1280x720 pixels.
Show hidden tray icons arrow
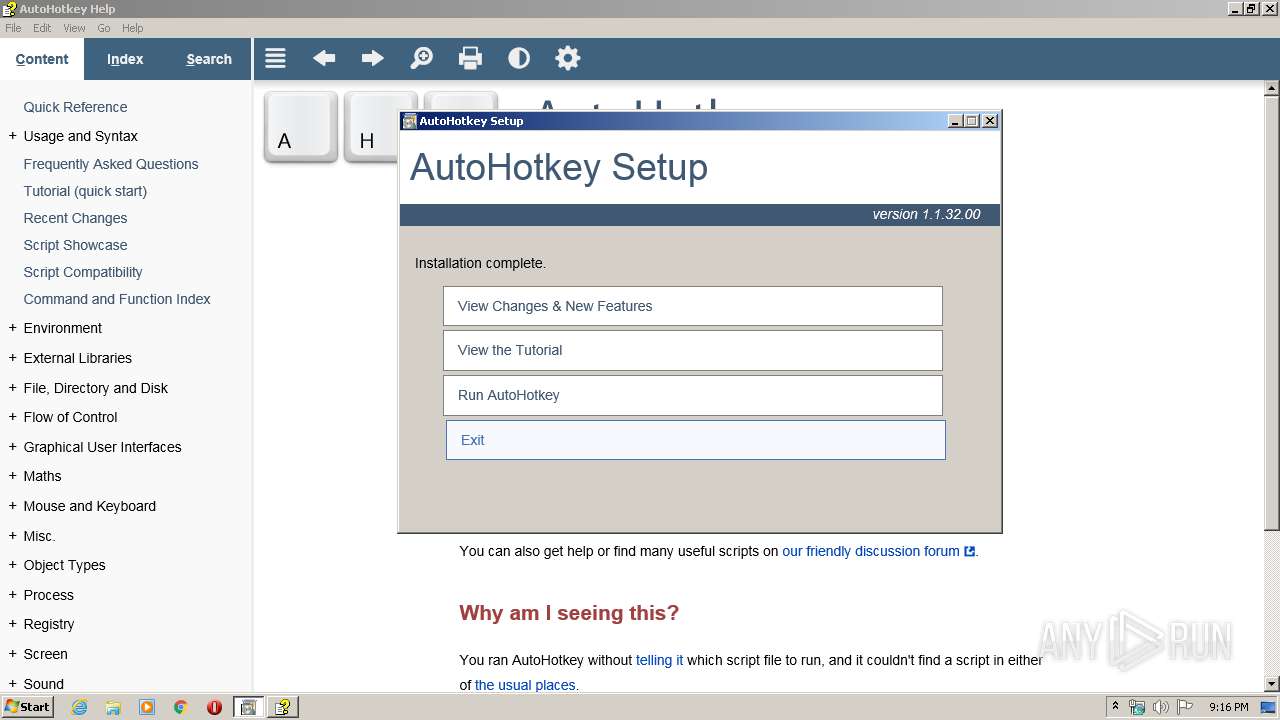click(1116, 707)
